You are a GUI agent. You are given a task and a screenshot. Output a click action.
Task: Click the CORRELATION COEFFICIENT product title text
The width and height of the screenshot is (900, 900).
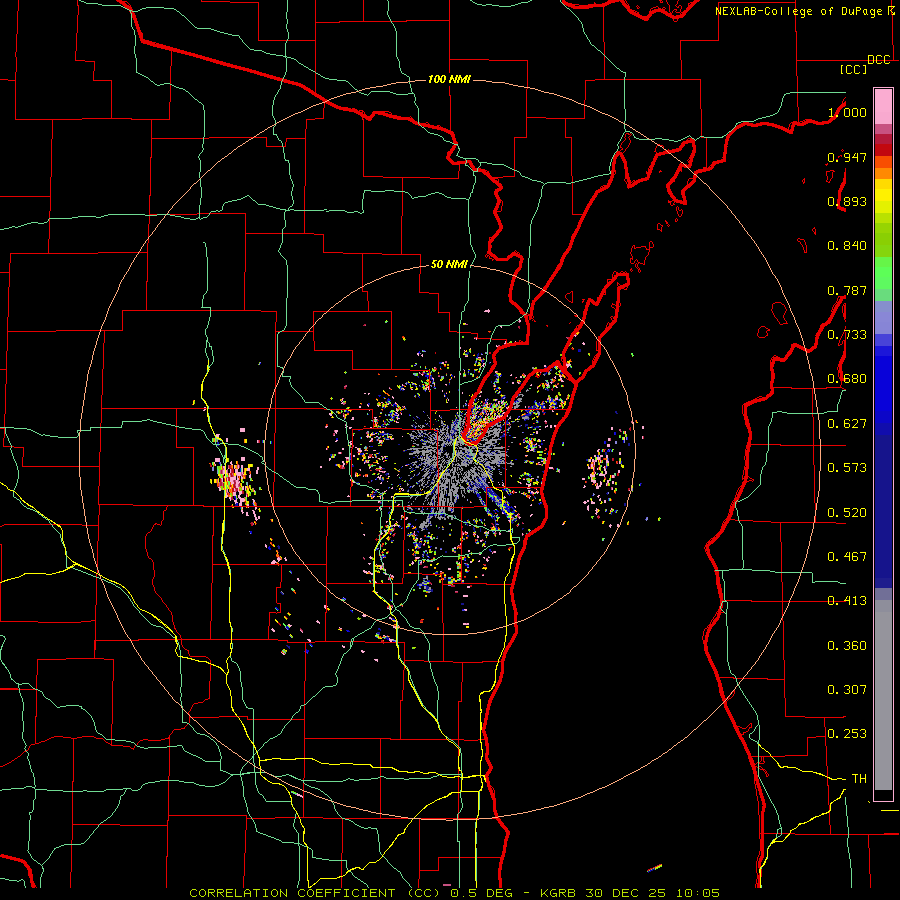pos(293,893)
